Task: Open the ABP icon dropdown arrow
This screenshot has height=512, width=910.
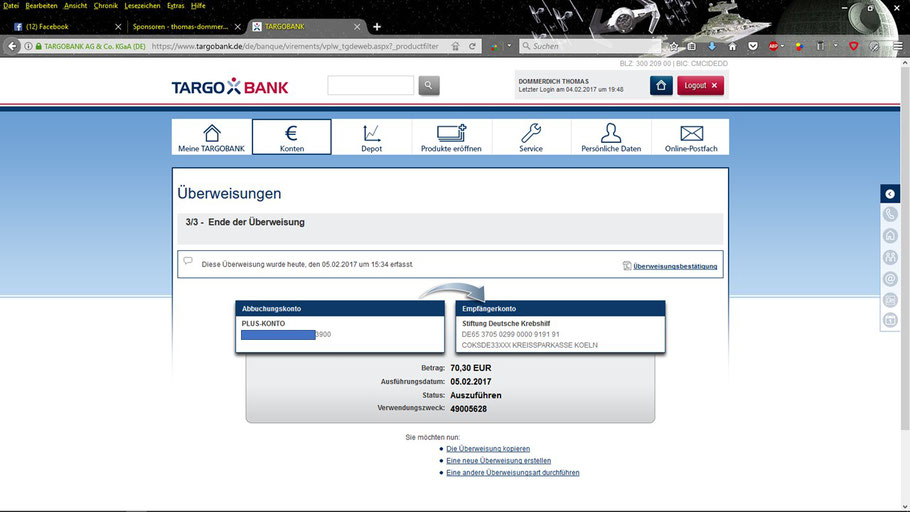Action: coord(782,45)
